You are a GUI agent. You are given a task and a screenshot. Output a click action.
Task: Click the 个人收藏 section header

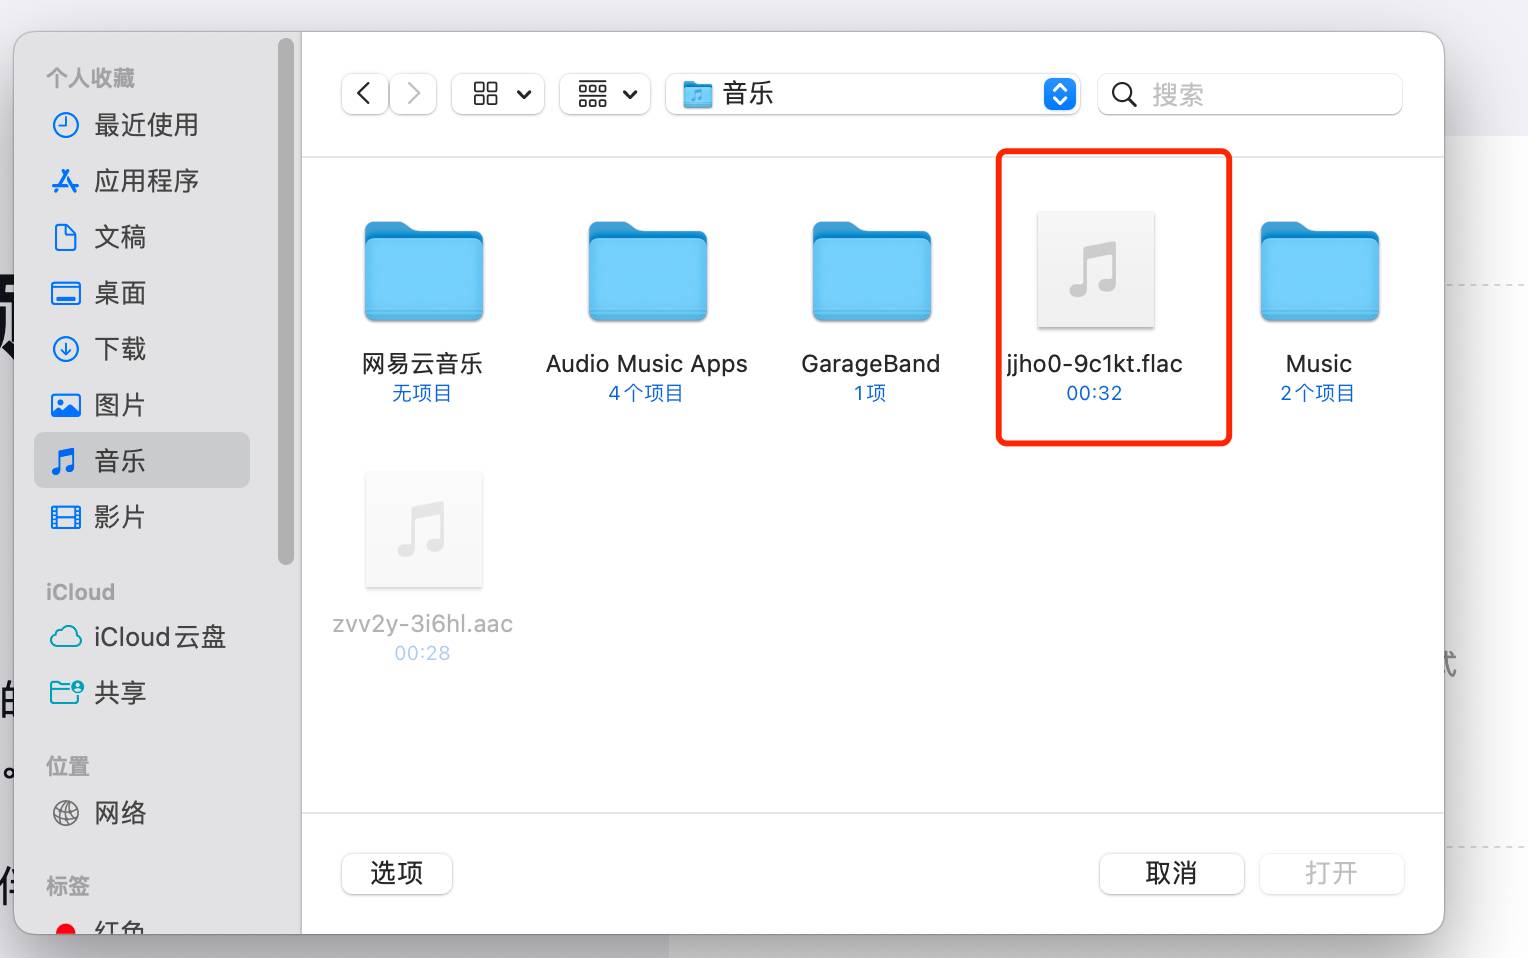[90, 78]
